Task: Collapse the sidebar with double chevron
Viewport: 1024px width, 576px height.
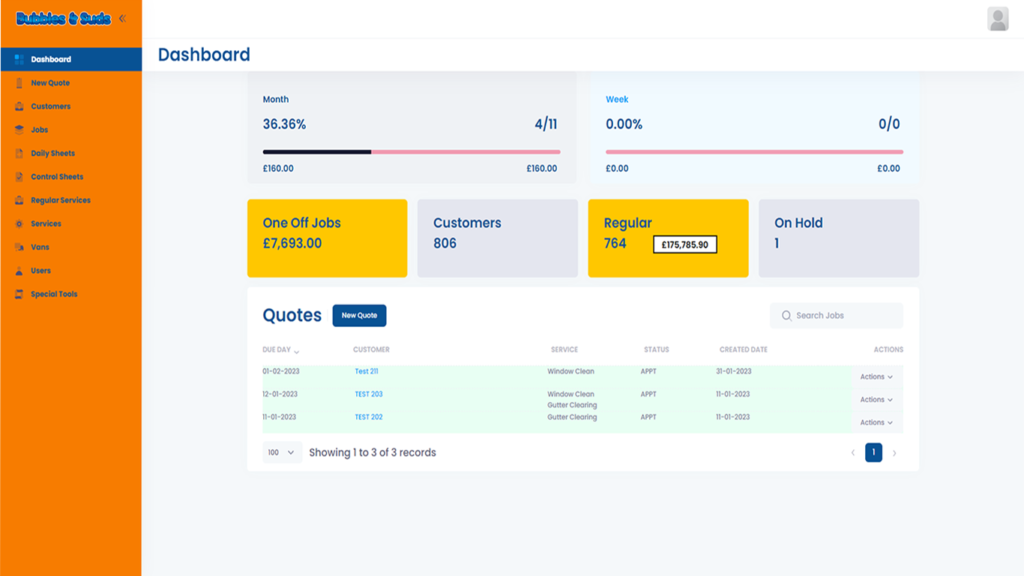Action: [122, 19]
